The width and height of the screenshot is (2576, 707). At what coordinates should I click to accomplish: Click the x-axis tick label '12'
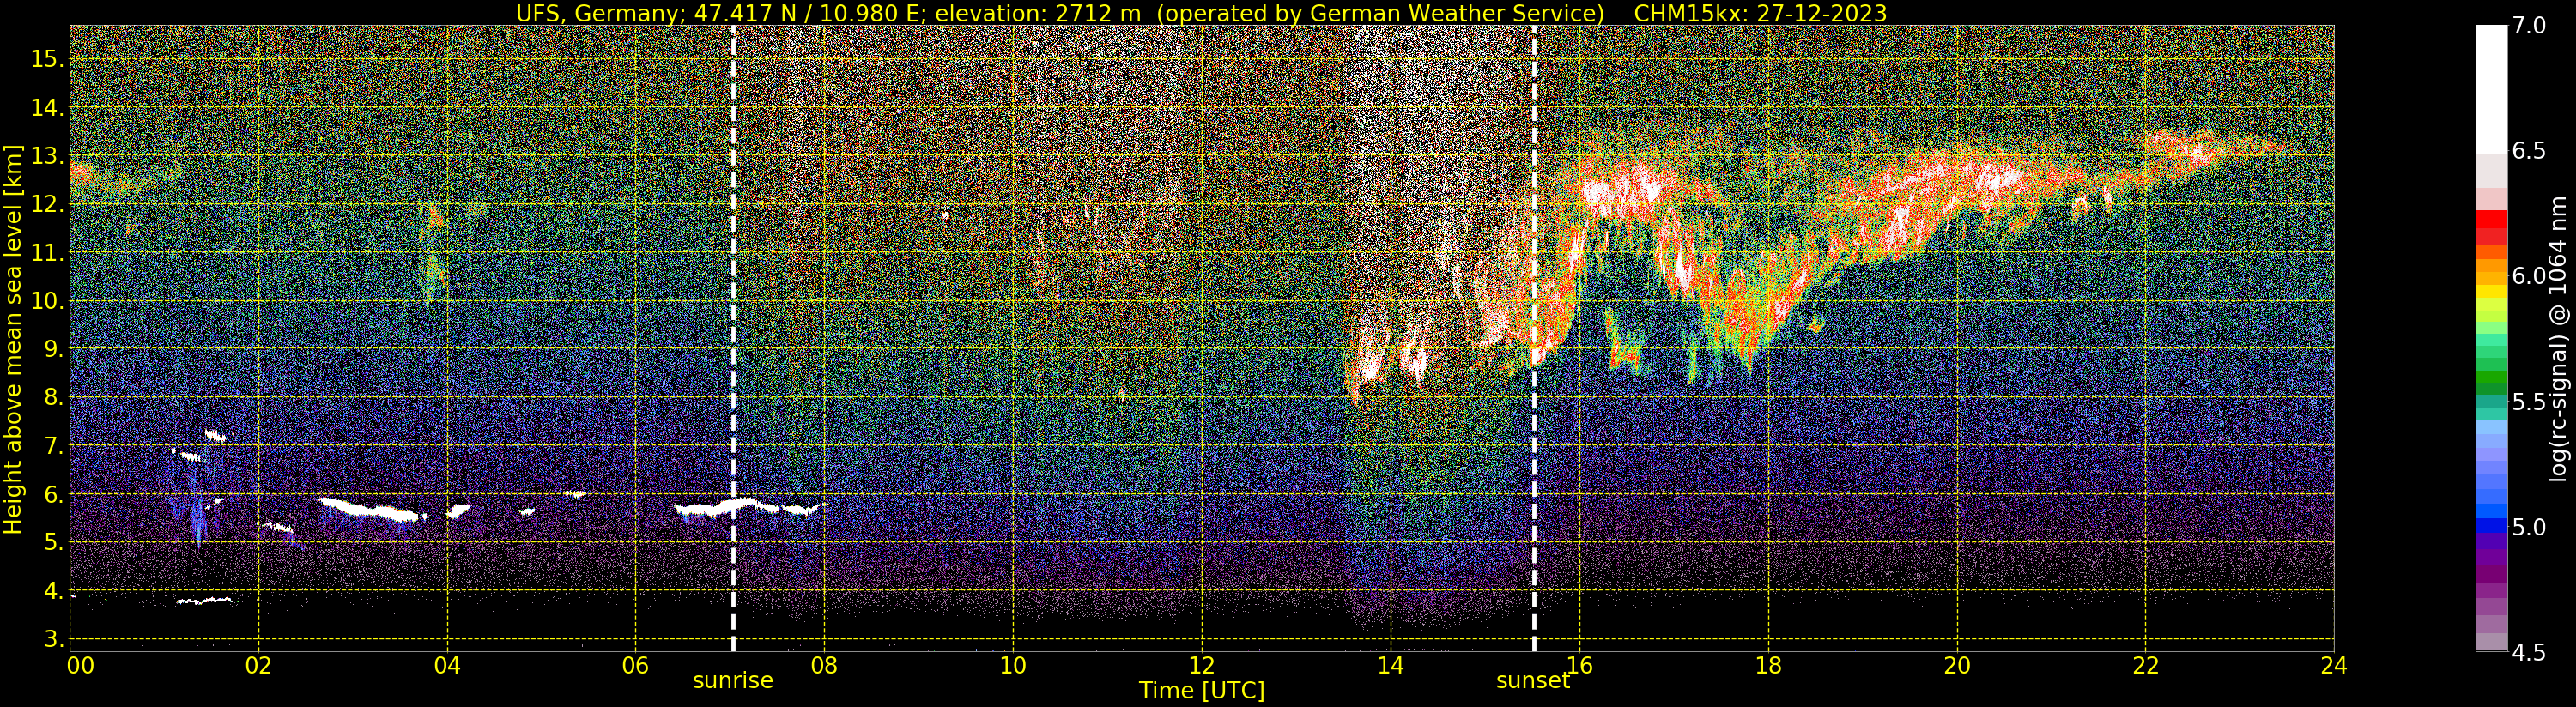pos(1202,665)
